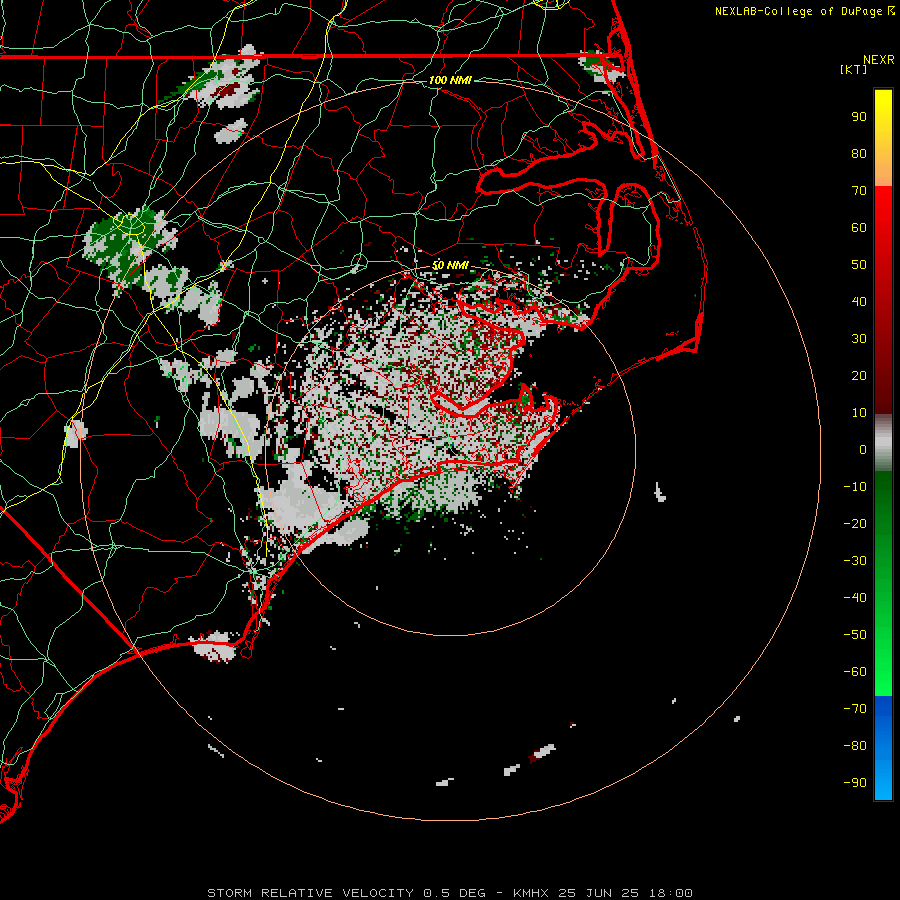The image size is (900, 900).
Task: Click the "KMHX" station ID in the caption
Action: (x=531, y=893)
